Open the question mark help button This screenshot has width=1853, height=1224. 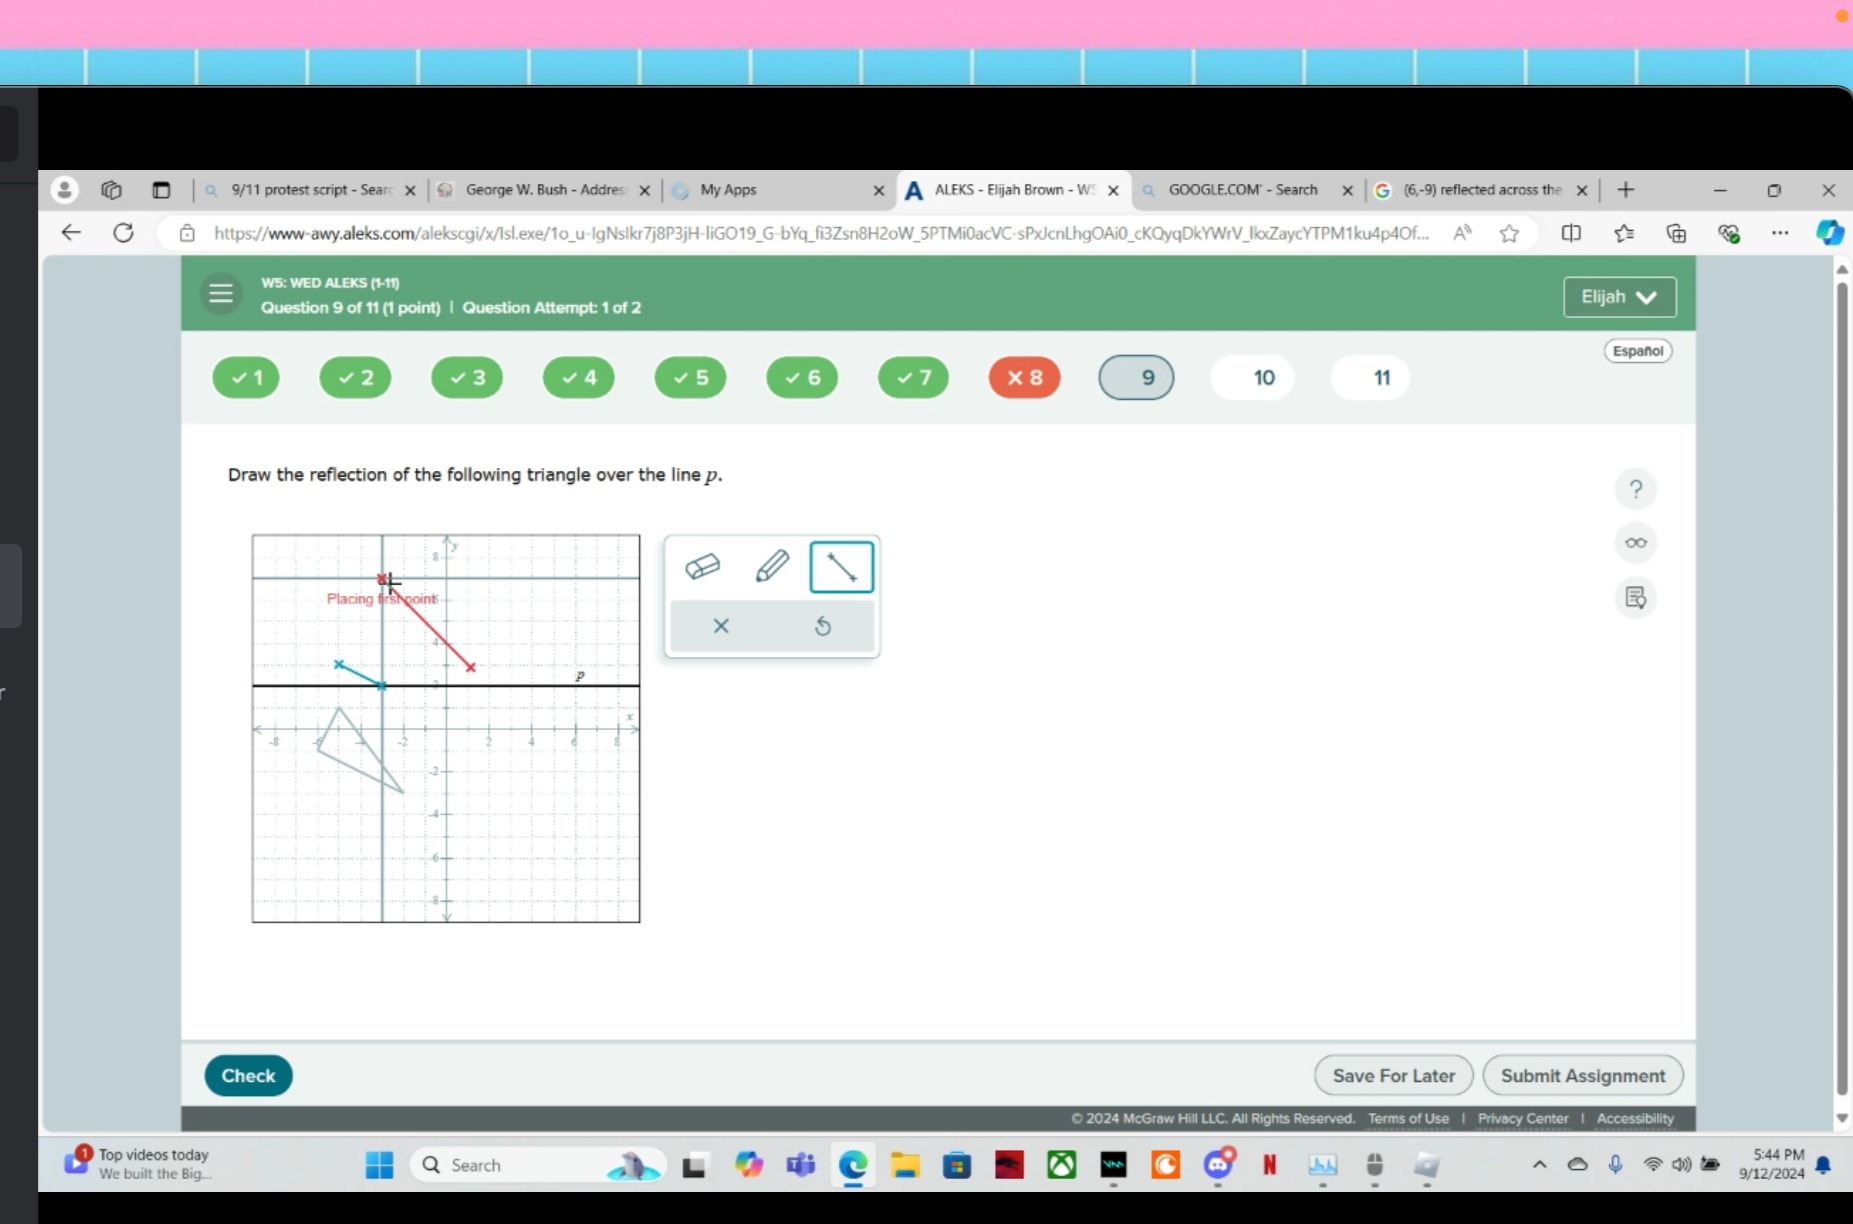pyautogui.click(x=1636, y=489)
